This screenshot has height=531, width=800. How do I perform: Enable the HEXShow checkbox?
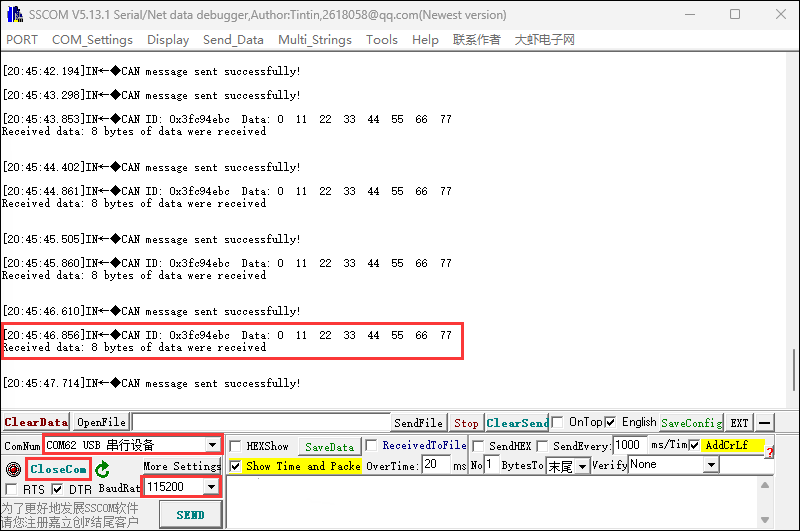[235, 446]
